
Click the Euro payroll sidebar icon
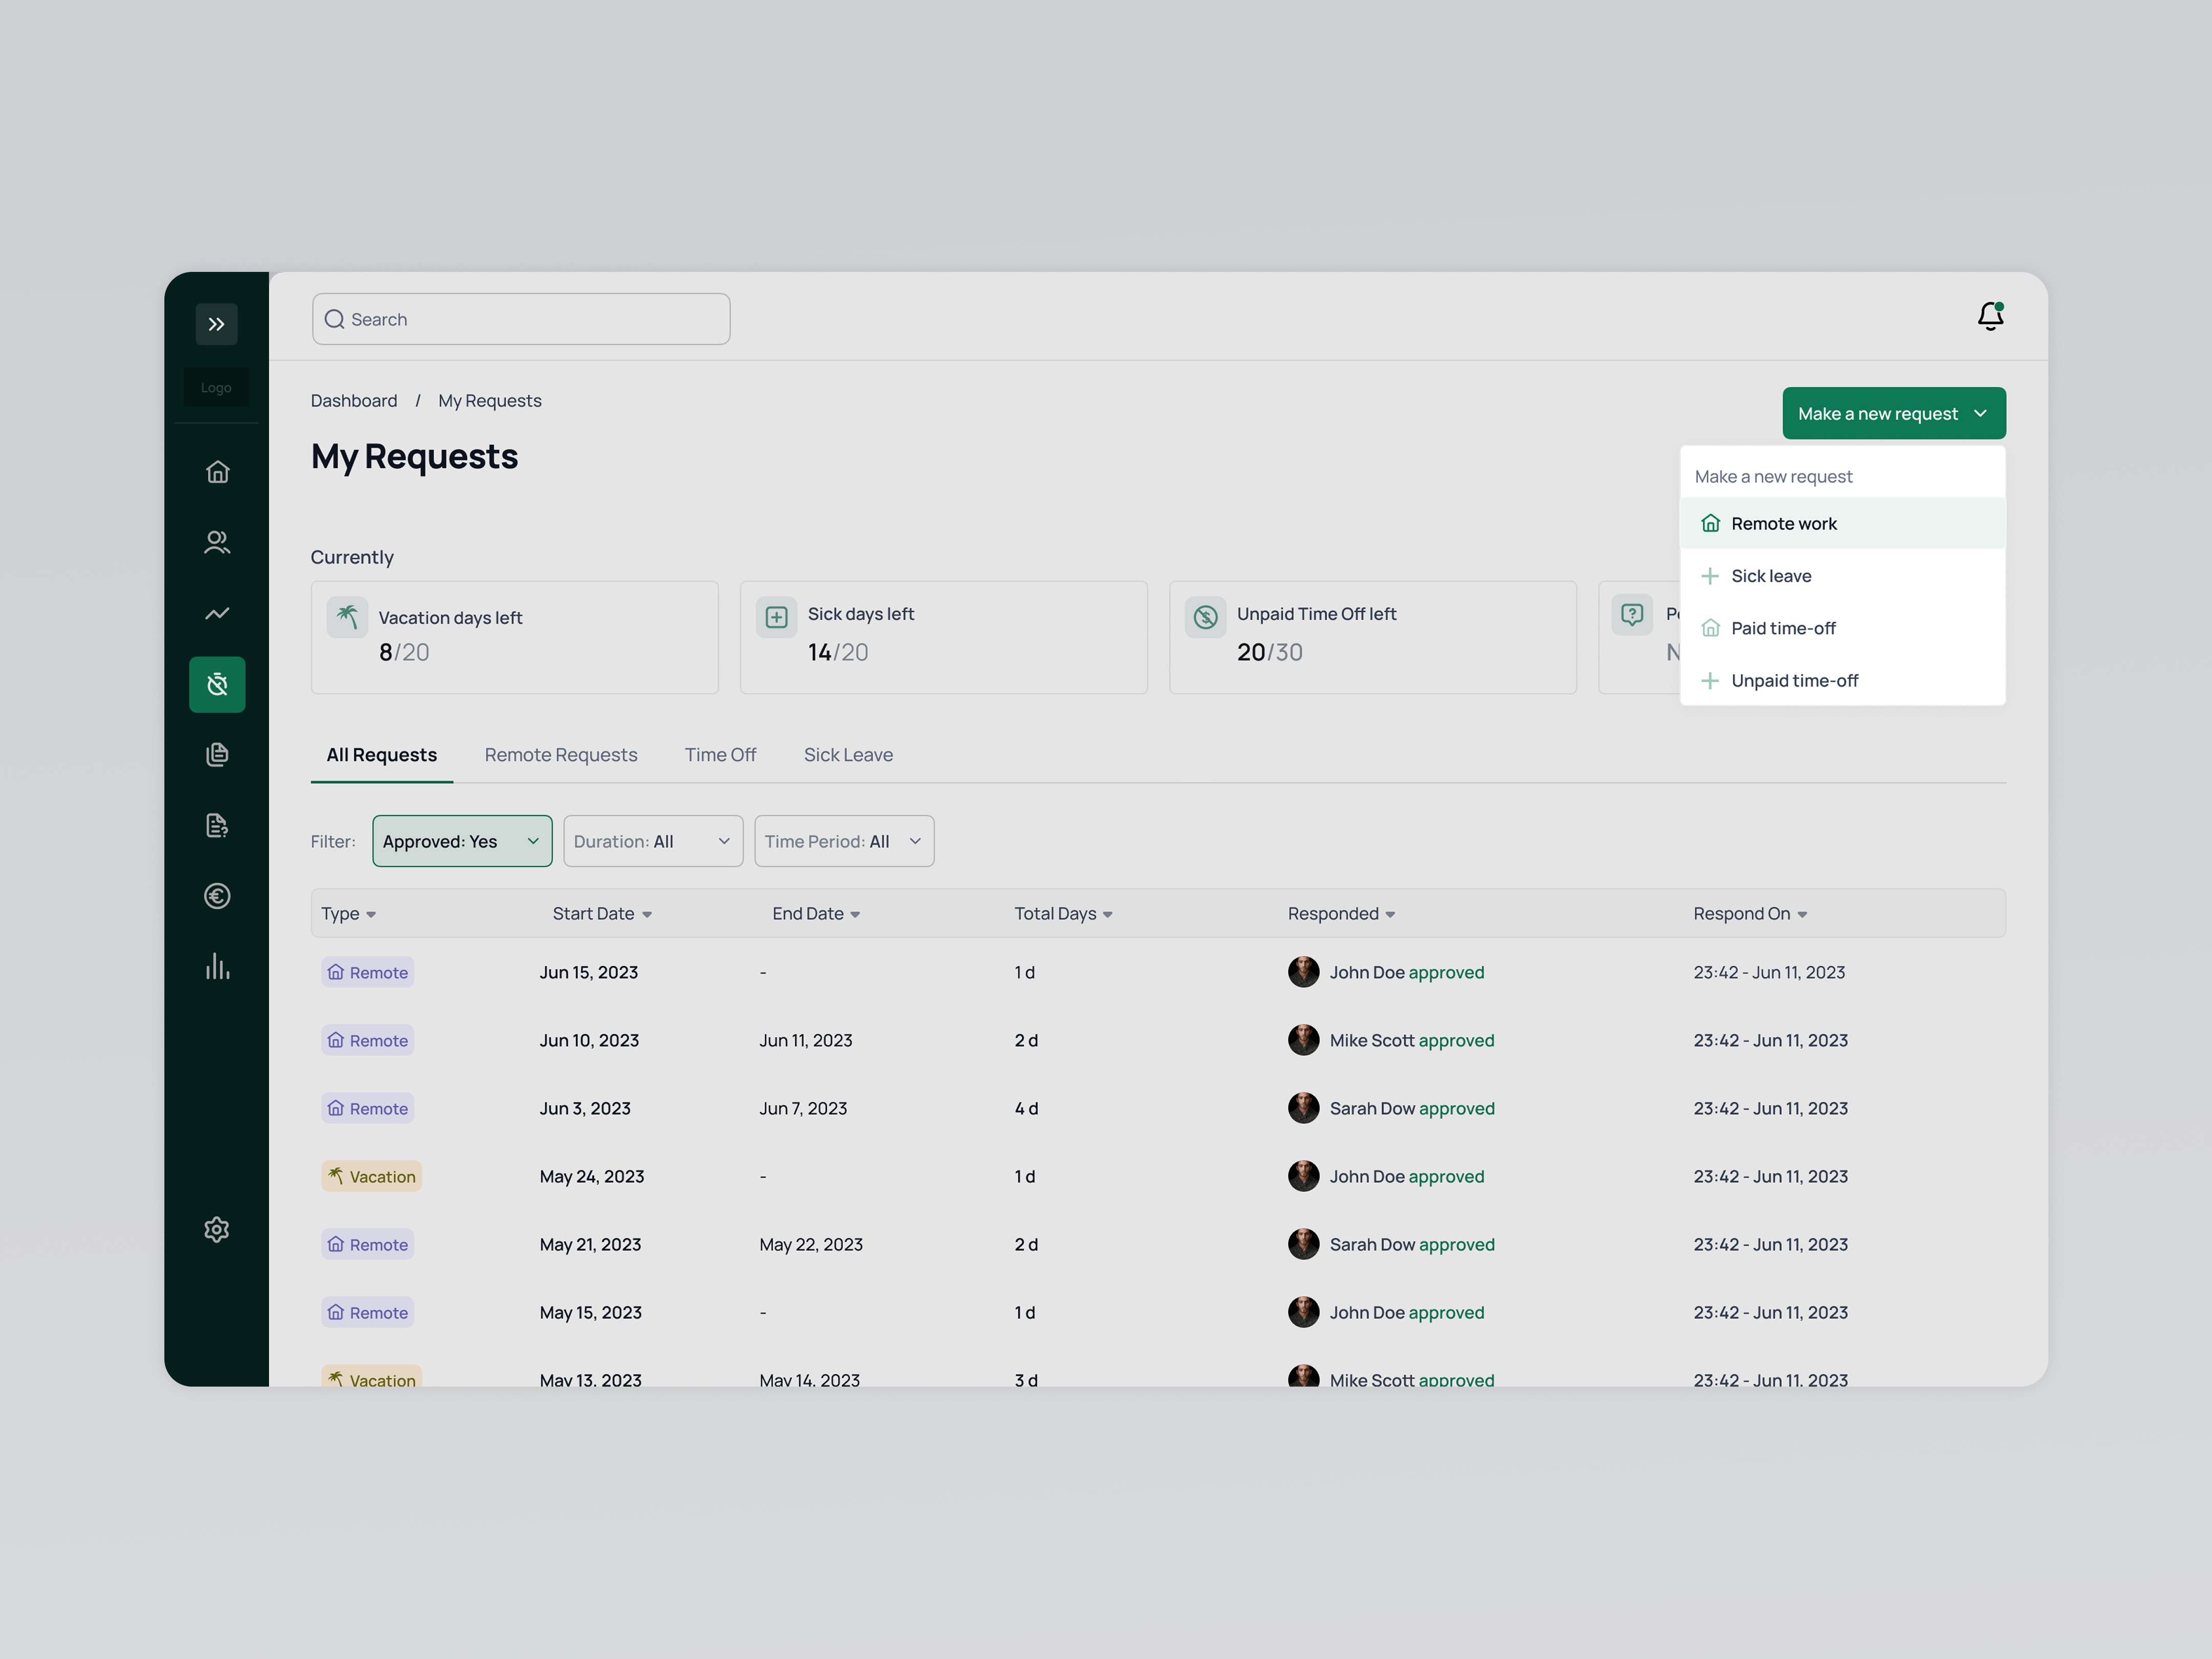217,896
